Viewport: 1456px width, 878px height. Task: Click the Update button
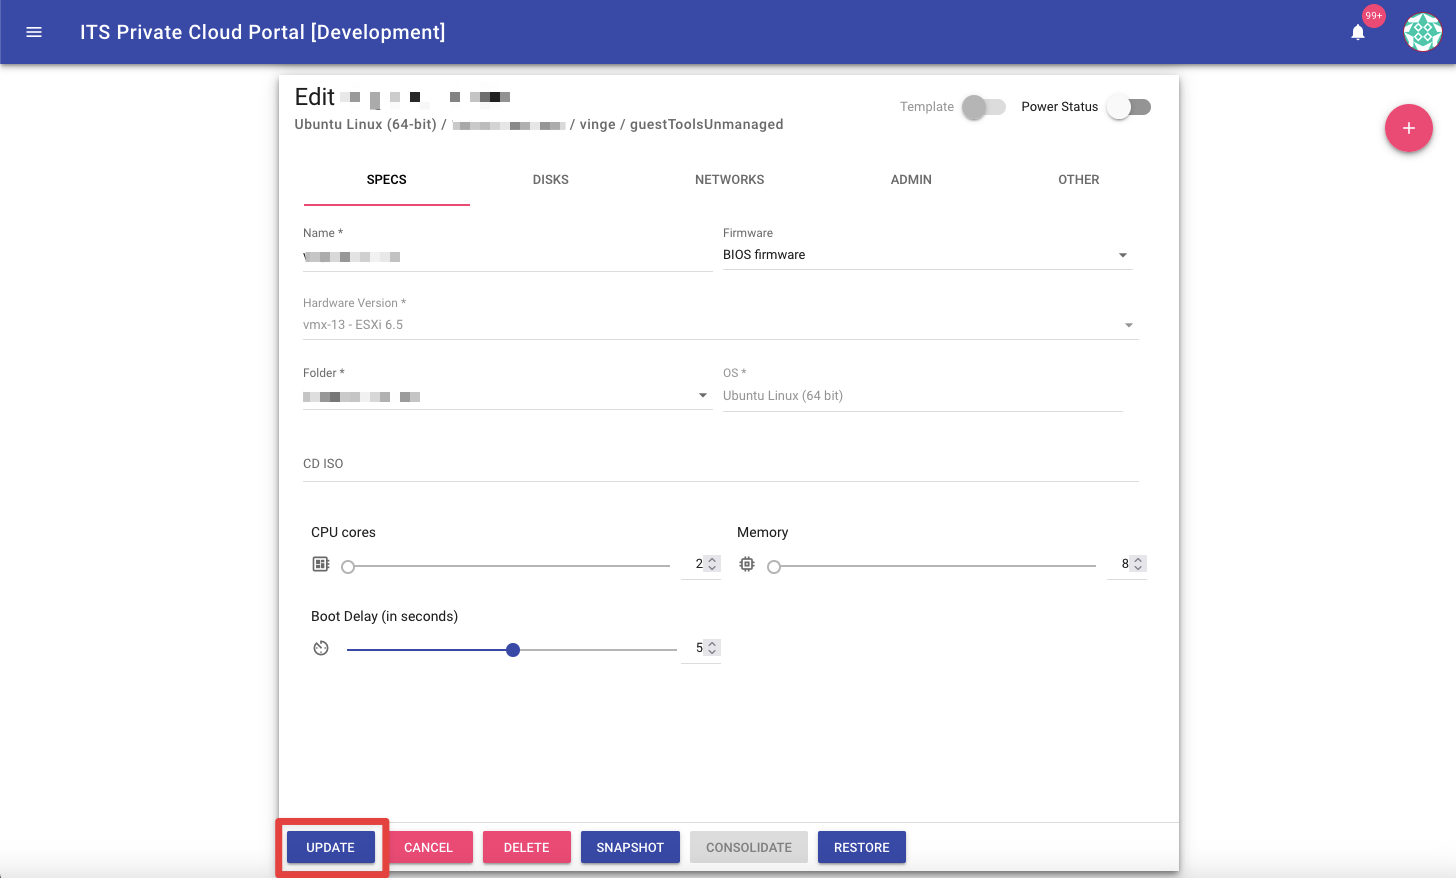tap(330, 847)
